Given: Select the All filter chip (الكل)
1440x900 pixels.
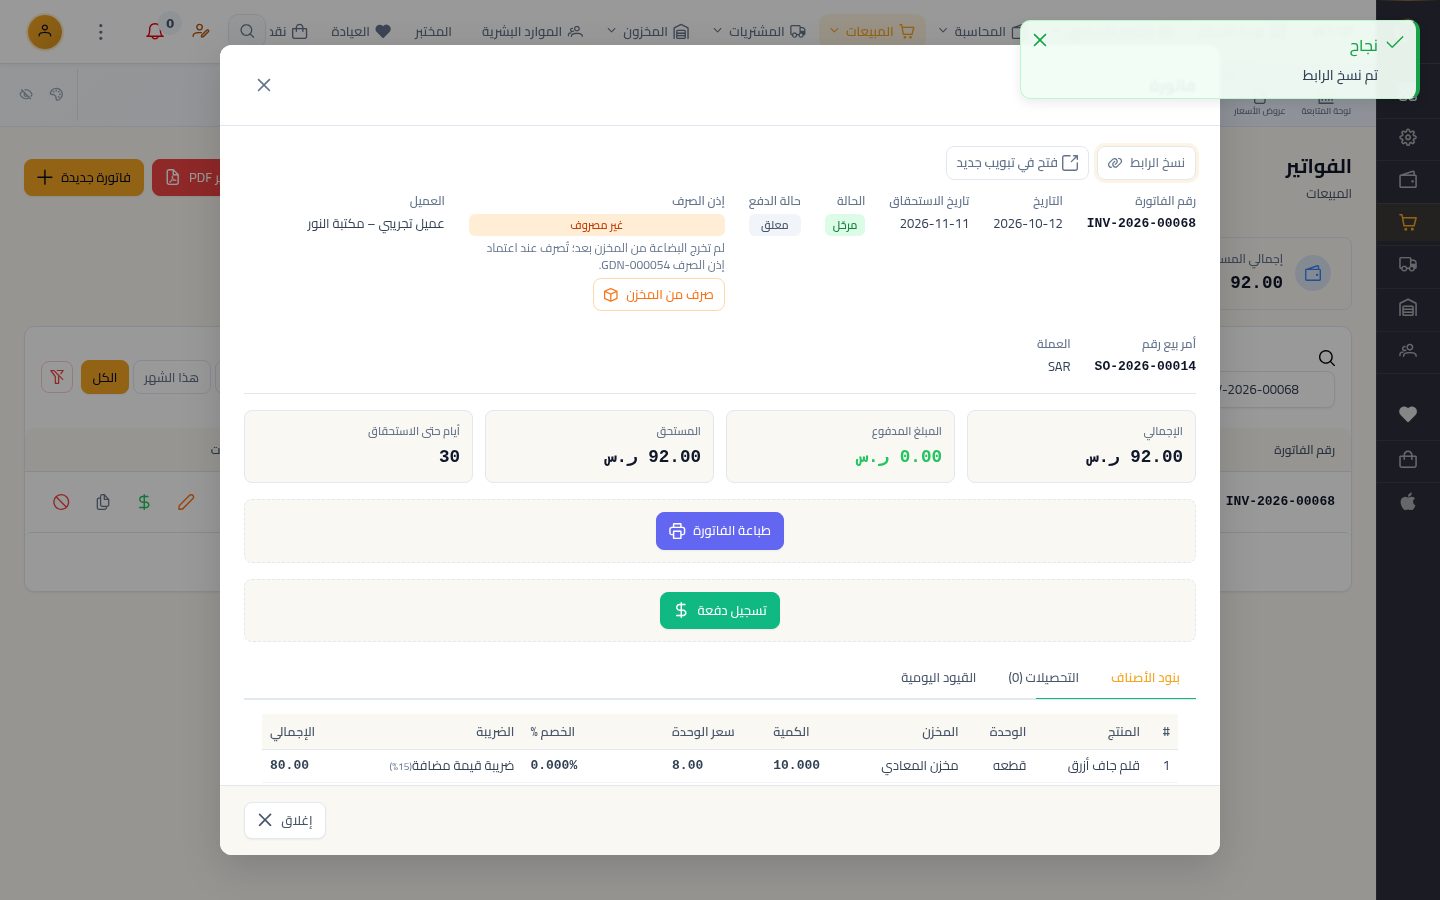Looking at the screenshot, I should point(105,377).
